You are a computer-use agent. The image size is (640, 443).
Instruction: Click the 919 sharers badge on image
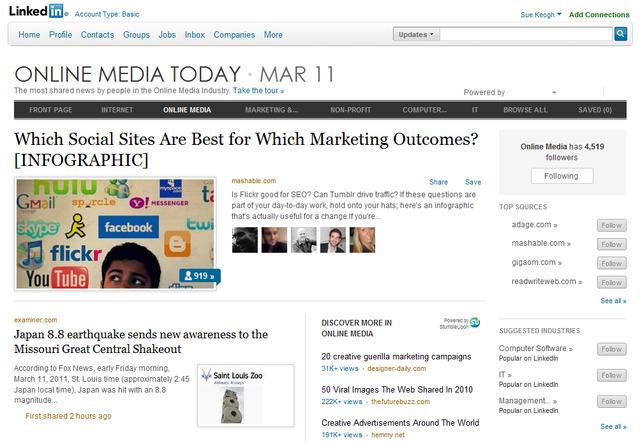click(200, 276)
